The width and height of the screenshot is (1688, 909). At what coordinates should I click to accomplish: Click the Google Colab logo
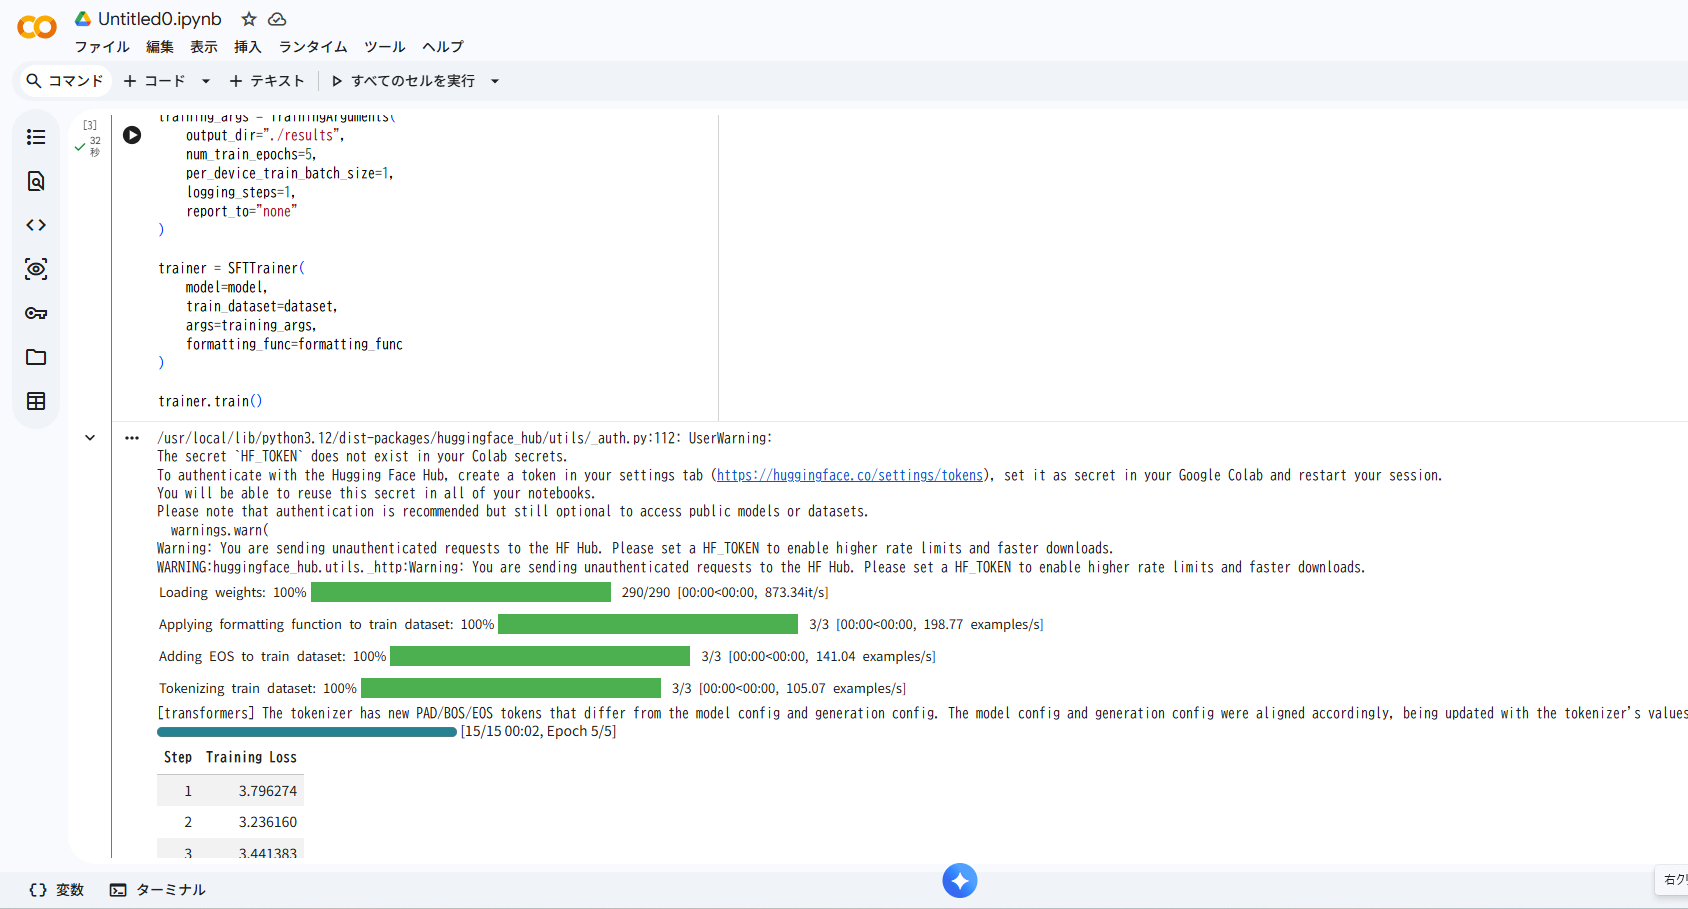click(x=37, y=27)
